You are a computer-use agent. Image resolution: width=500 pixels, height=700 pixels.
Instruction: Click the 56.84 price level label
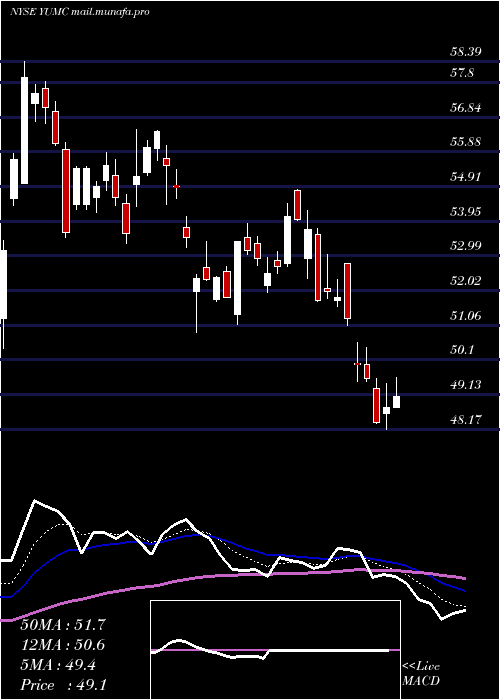pyautogui.click(x=466, y=108)
